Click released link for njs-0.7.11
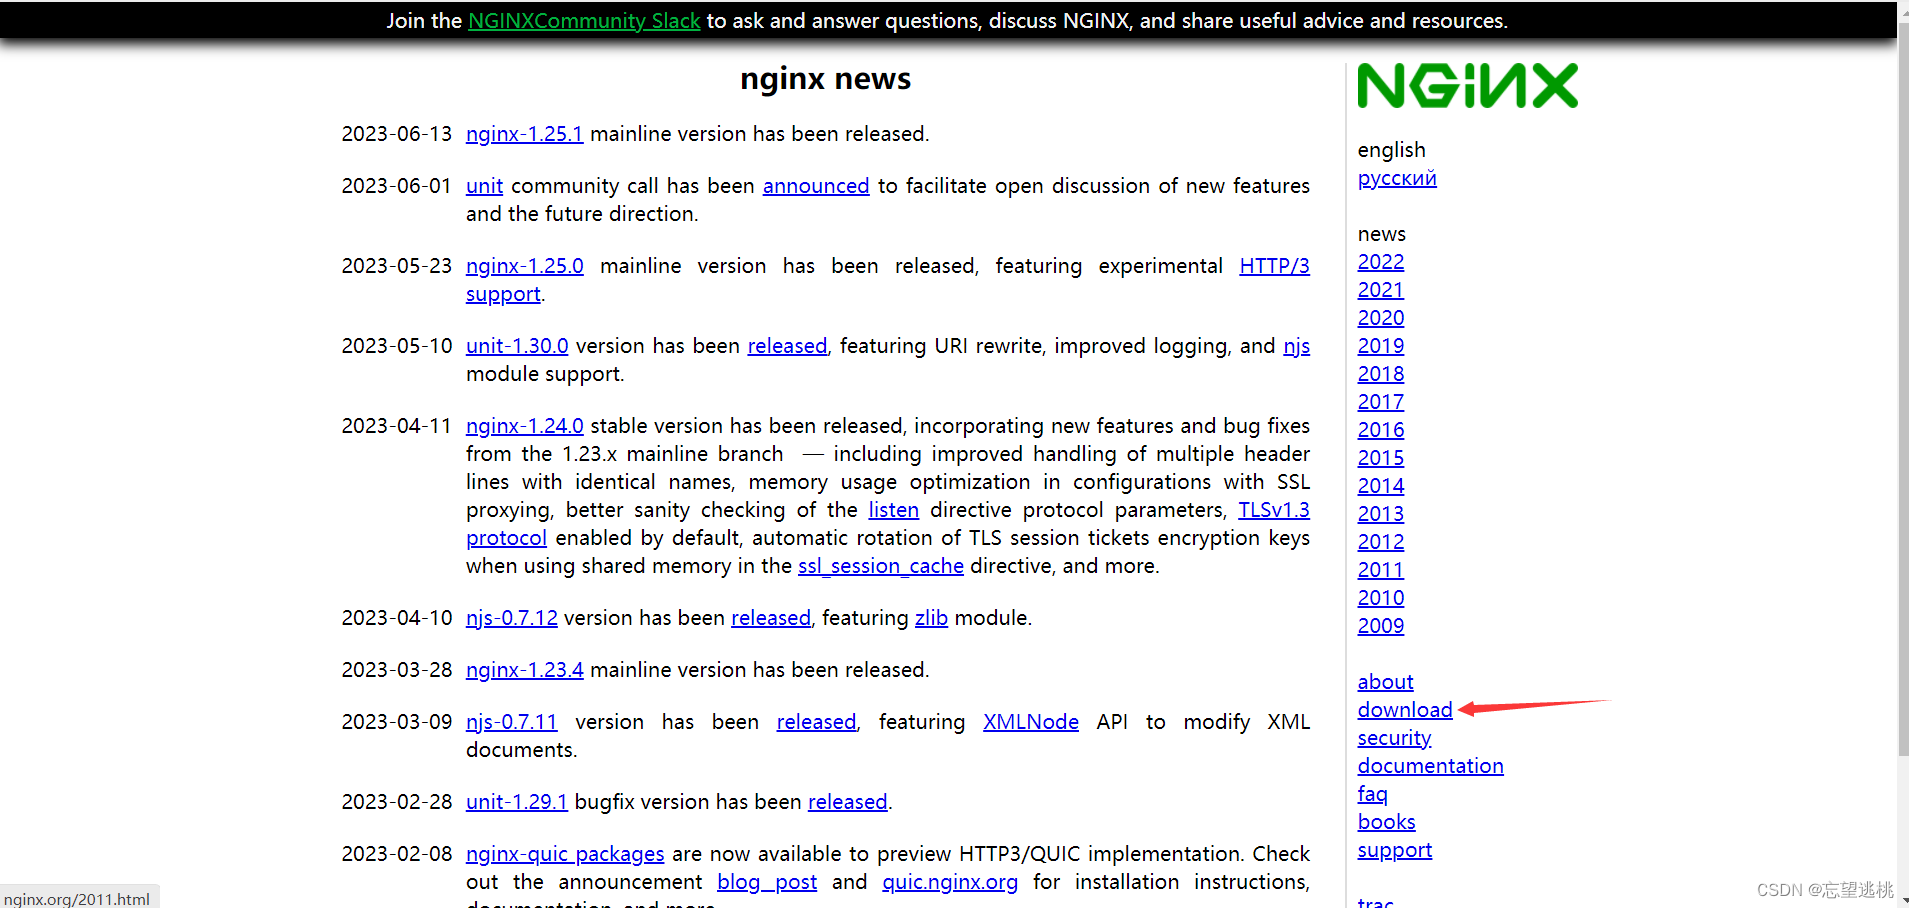The width and height of the screenshot is (1909, 908). 817,722
